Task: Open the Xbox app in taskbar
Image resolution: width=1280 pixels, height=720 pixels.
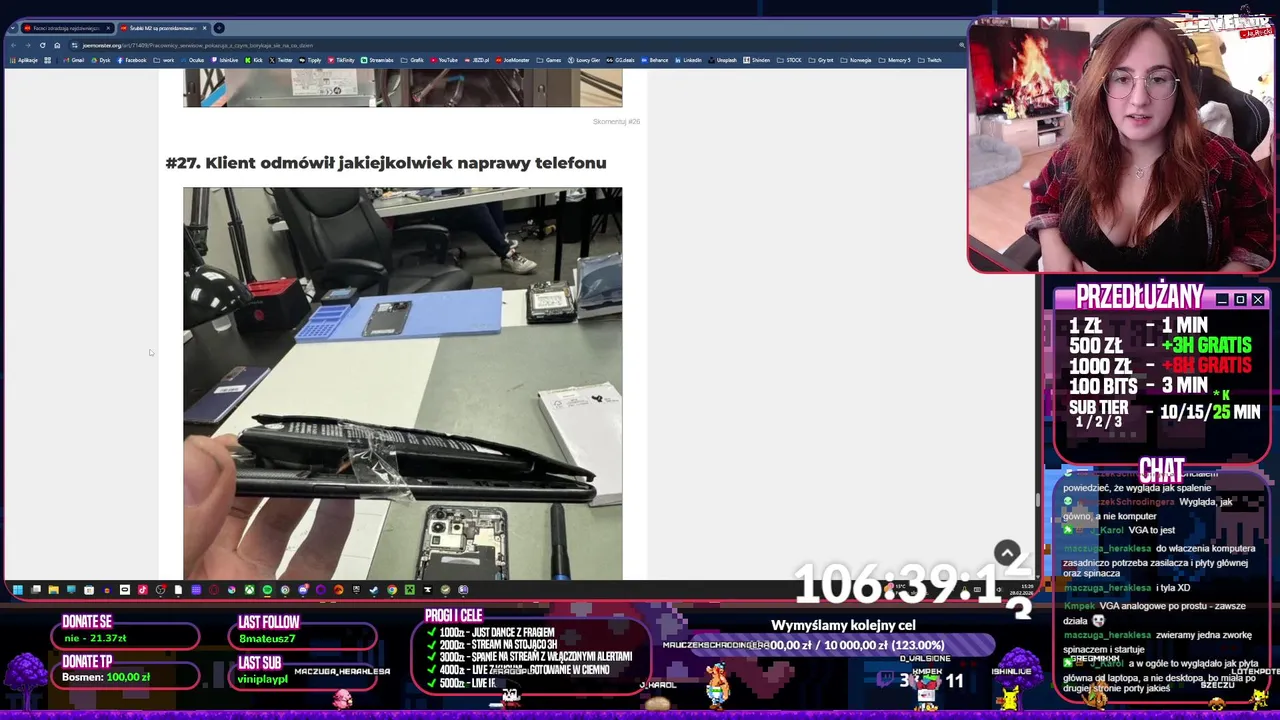Action: point(249,590)
